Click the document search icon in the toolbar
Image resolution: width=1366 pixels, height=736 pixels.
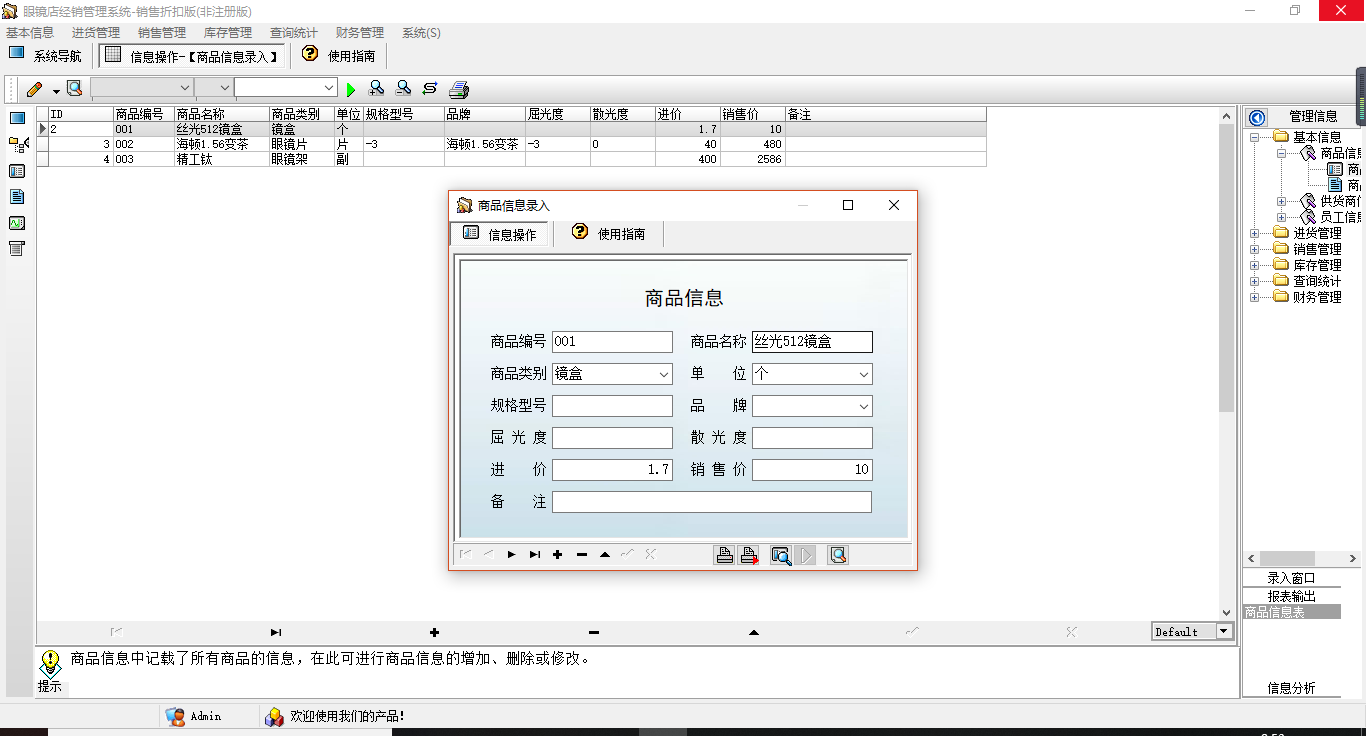75,89
